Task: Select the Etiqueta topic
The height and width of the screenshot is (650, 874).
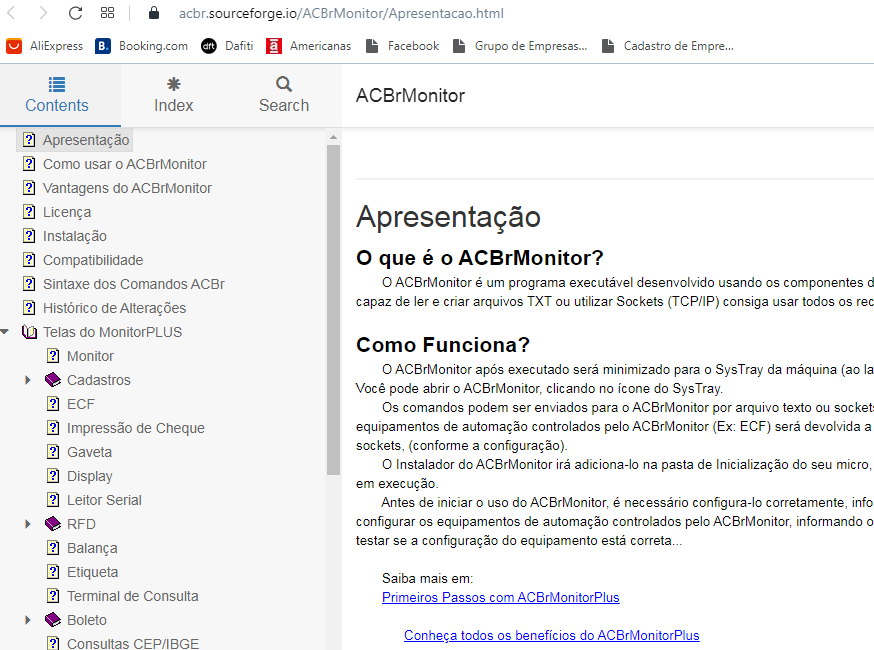Action: (93, 572)
